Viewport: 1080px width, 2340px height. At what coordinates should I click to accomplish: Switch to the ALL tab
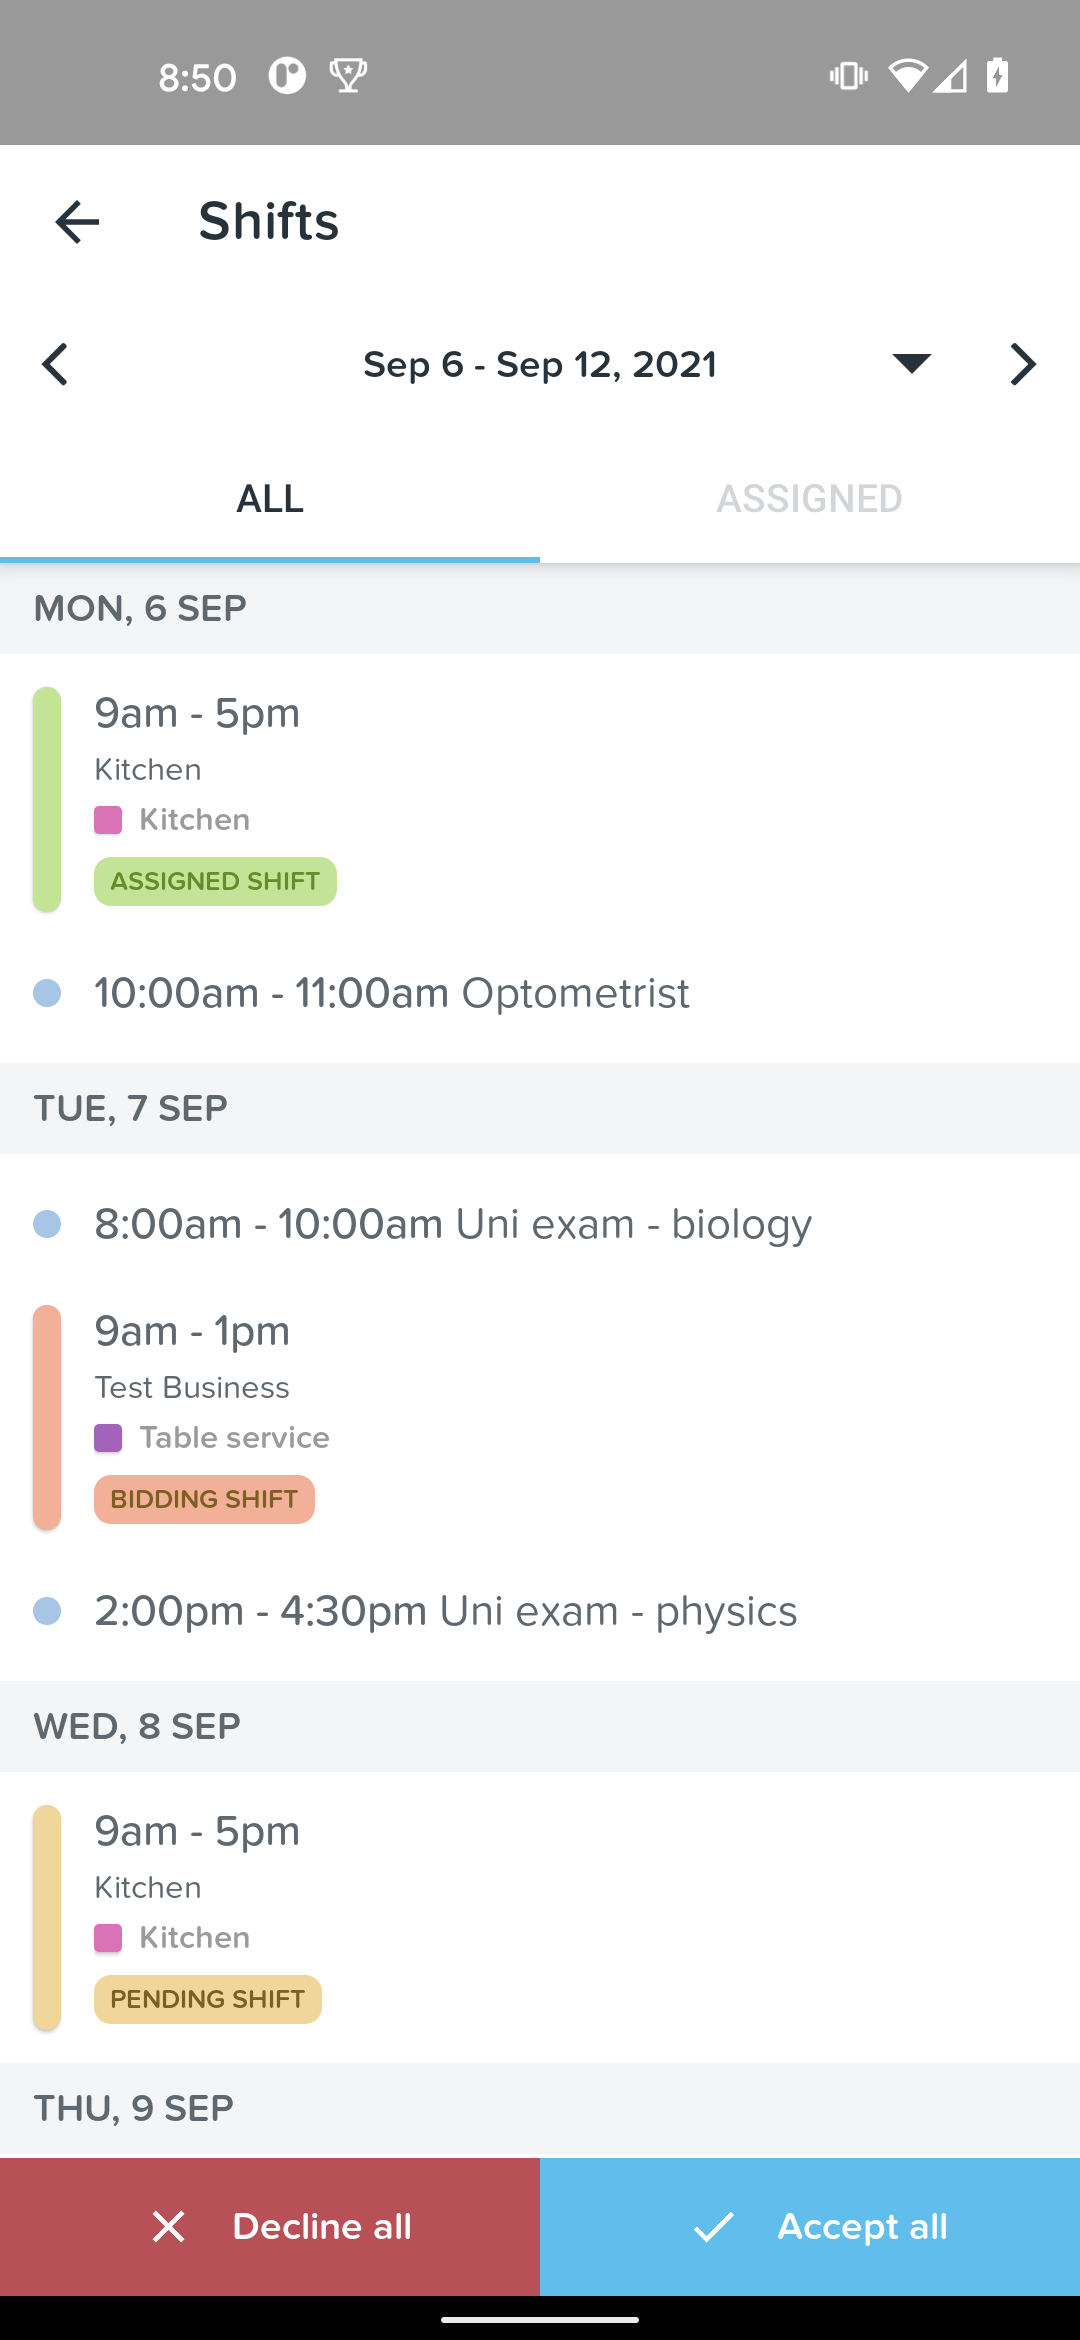coord(270,499)
